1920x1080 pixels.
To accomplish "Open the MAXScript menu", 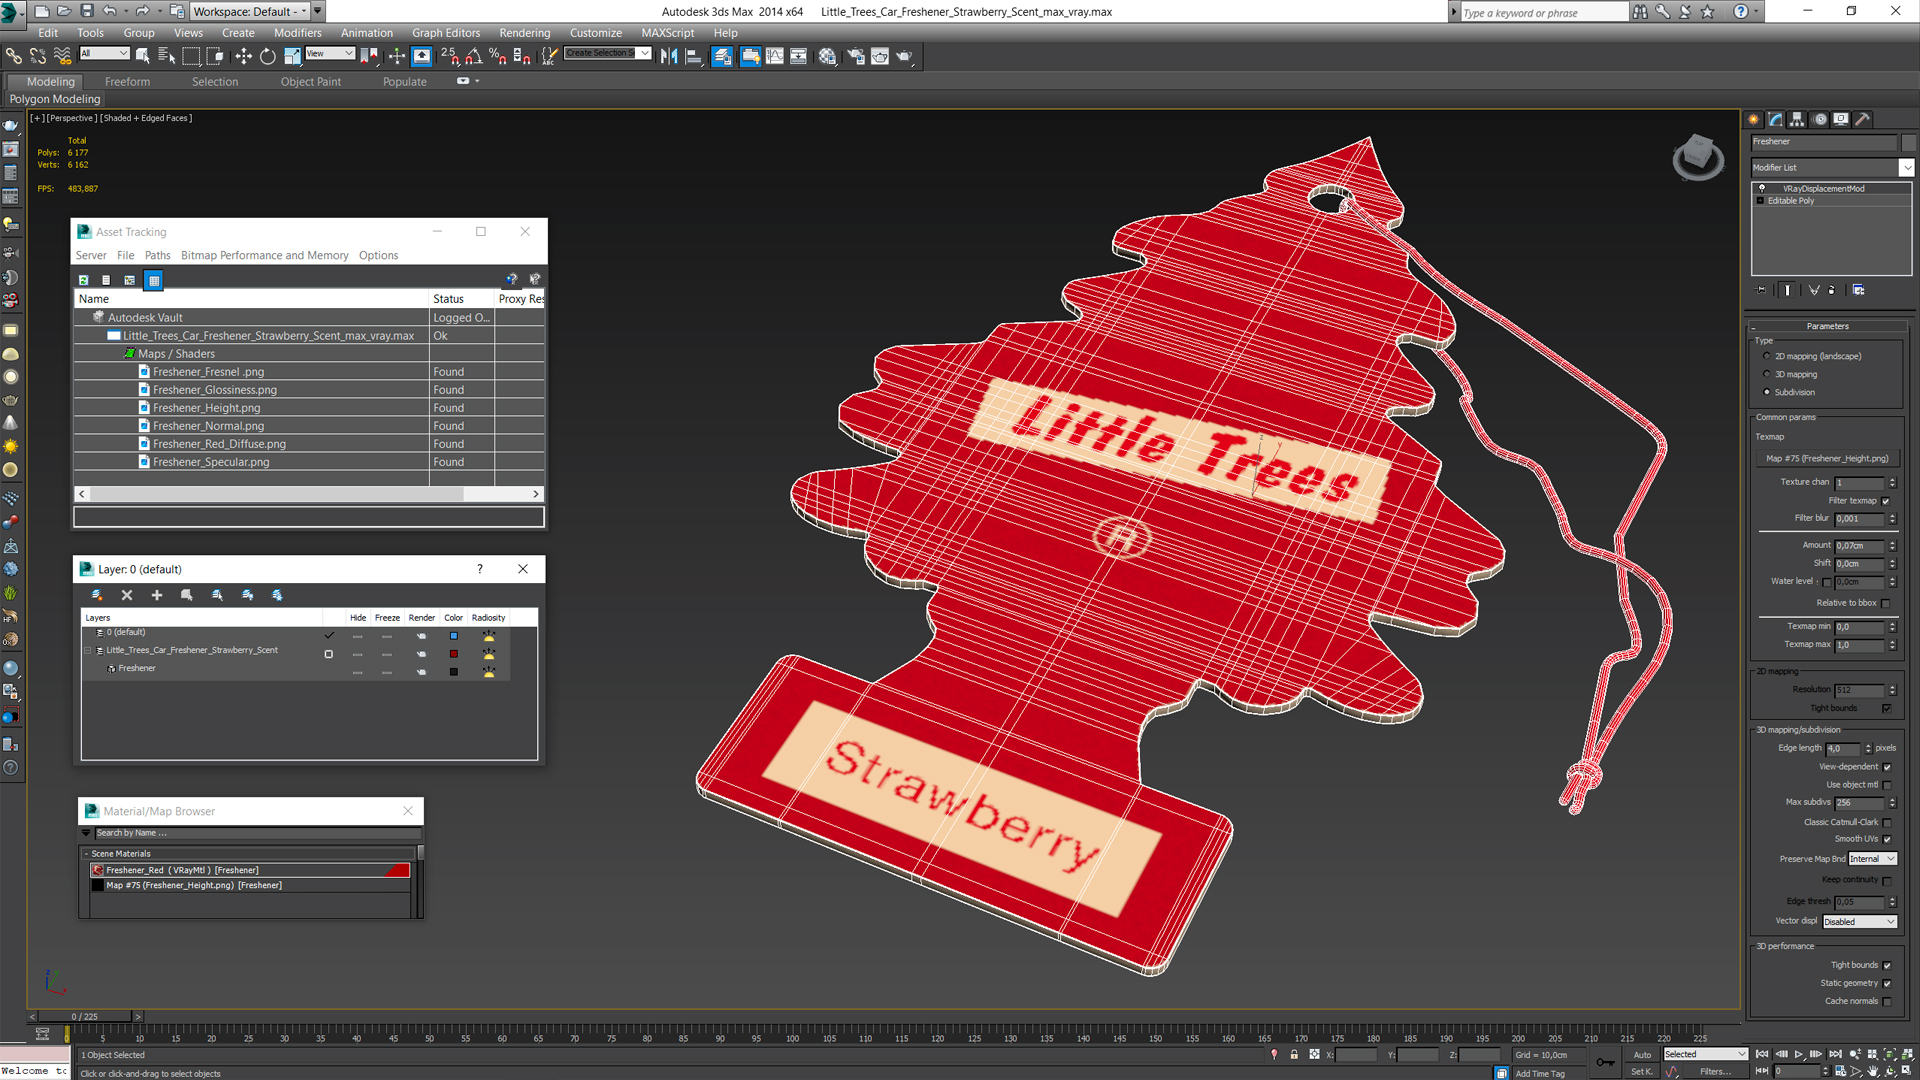I will tap(667, 33).
